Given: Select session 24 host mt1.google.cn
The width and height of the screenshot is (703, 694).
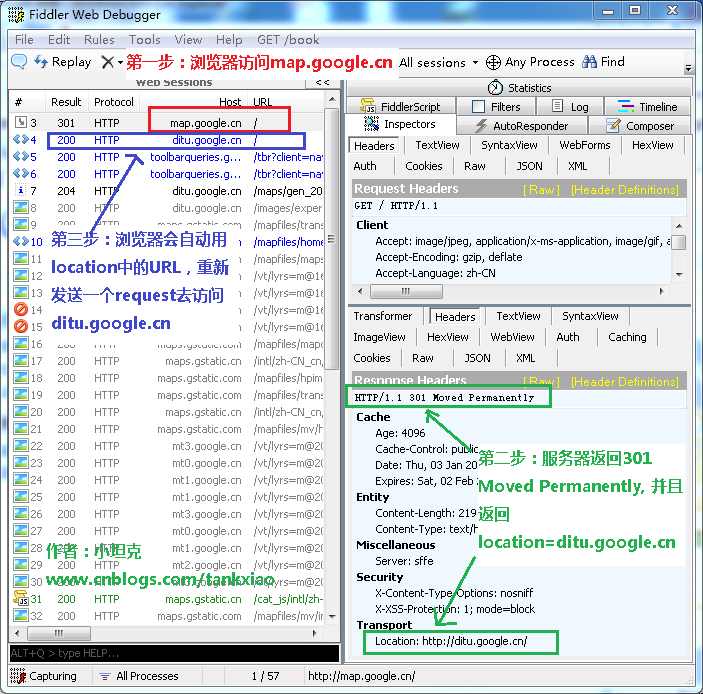Looking at the screenshot, I should pos(206,480).
